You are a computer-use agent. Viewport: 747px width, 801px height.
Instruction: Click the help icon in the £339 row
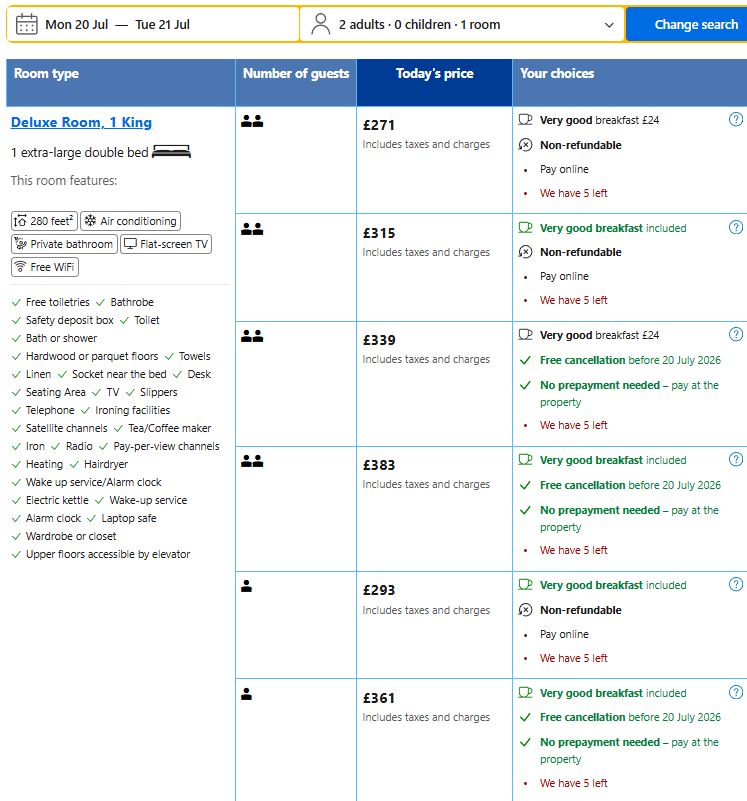[736, 335]
